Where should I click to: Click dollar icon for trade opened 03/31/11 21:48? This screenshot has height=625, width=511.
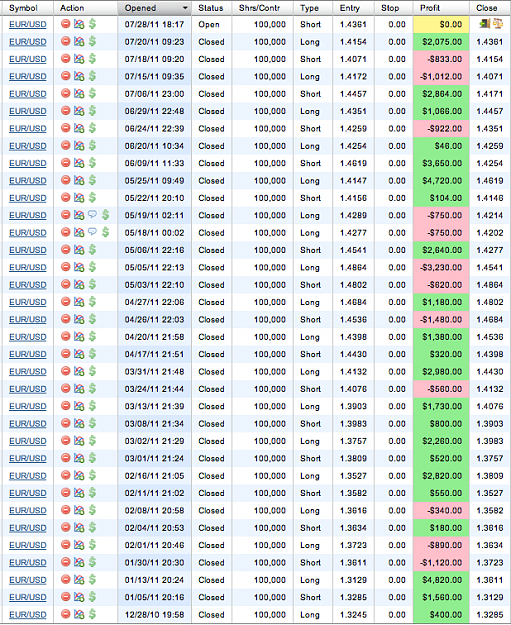click(x=92, y=371)
